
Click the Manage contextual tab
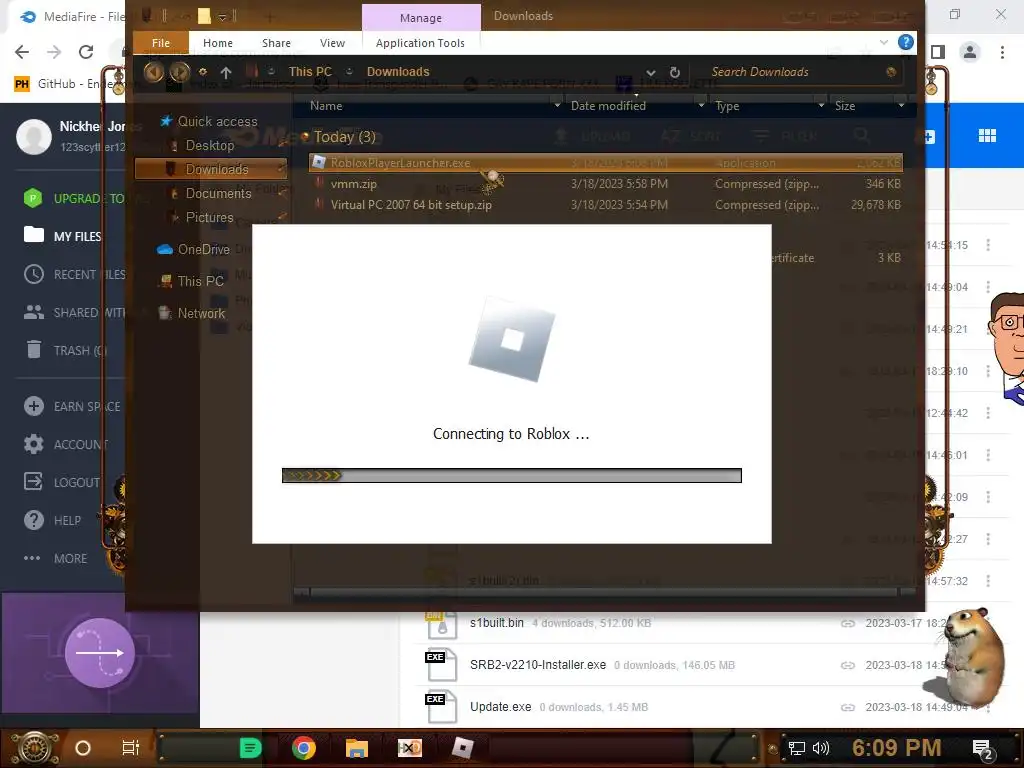pos(421,18)
